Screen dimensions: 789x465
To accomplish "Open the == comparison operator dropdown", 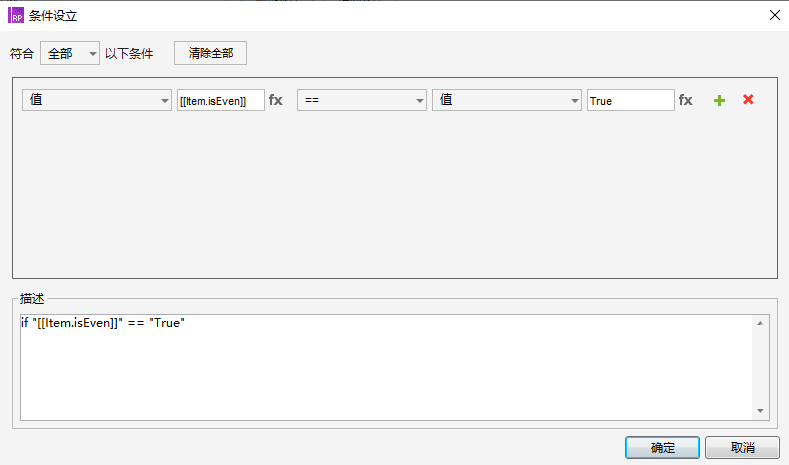I will (362, 100).
